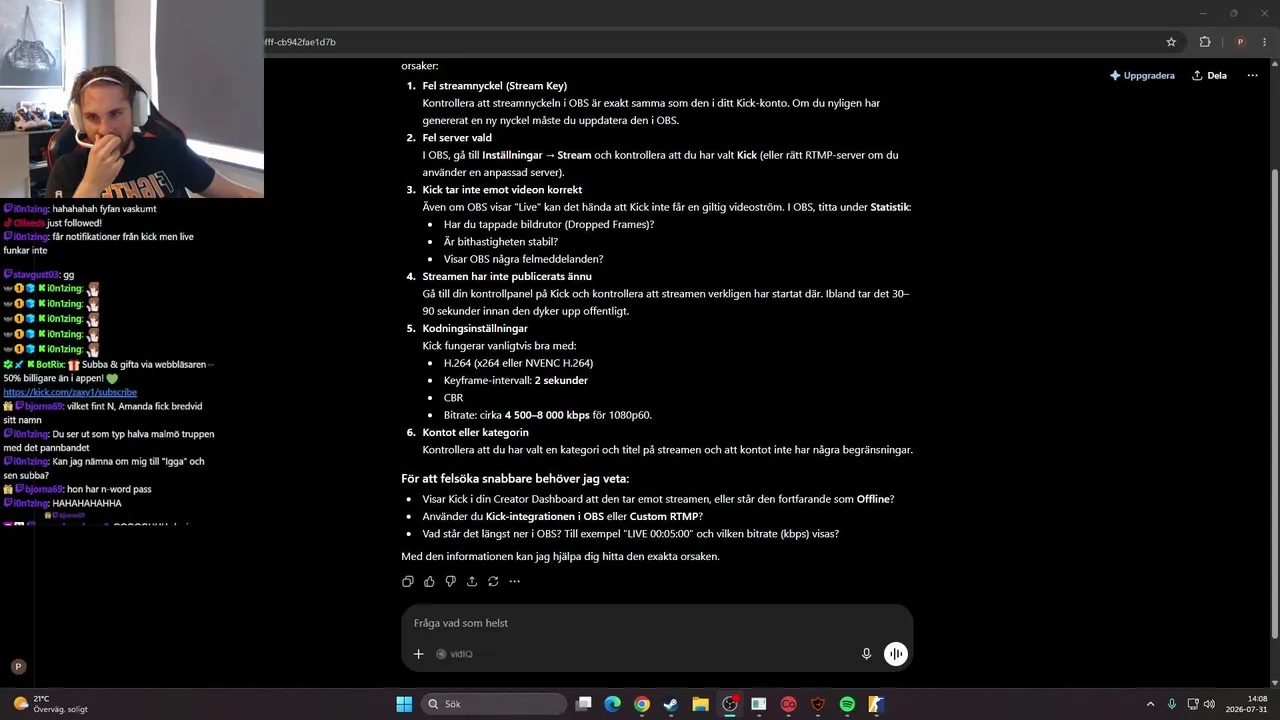
Task: Click the share response icon
Action: [472, 581]
